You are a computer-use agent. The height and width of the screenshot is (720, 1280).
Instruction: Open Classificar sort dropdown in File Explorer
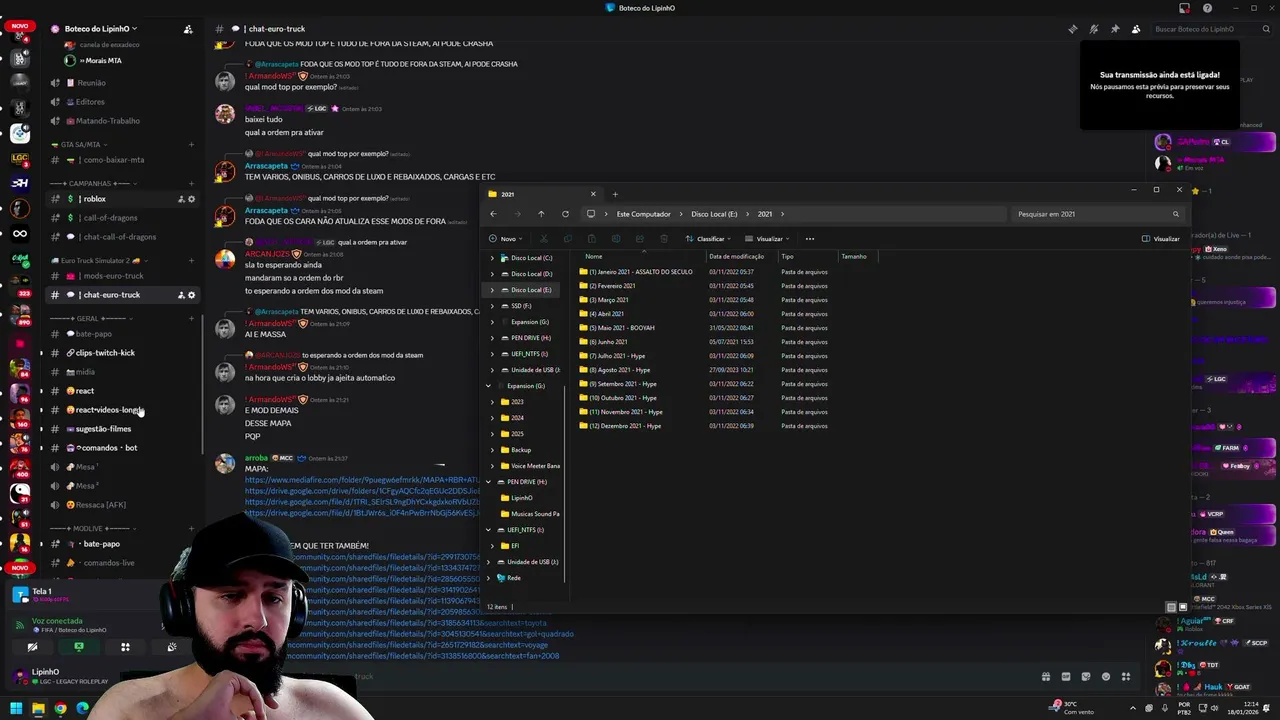tap(708, 239)
